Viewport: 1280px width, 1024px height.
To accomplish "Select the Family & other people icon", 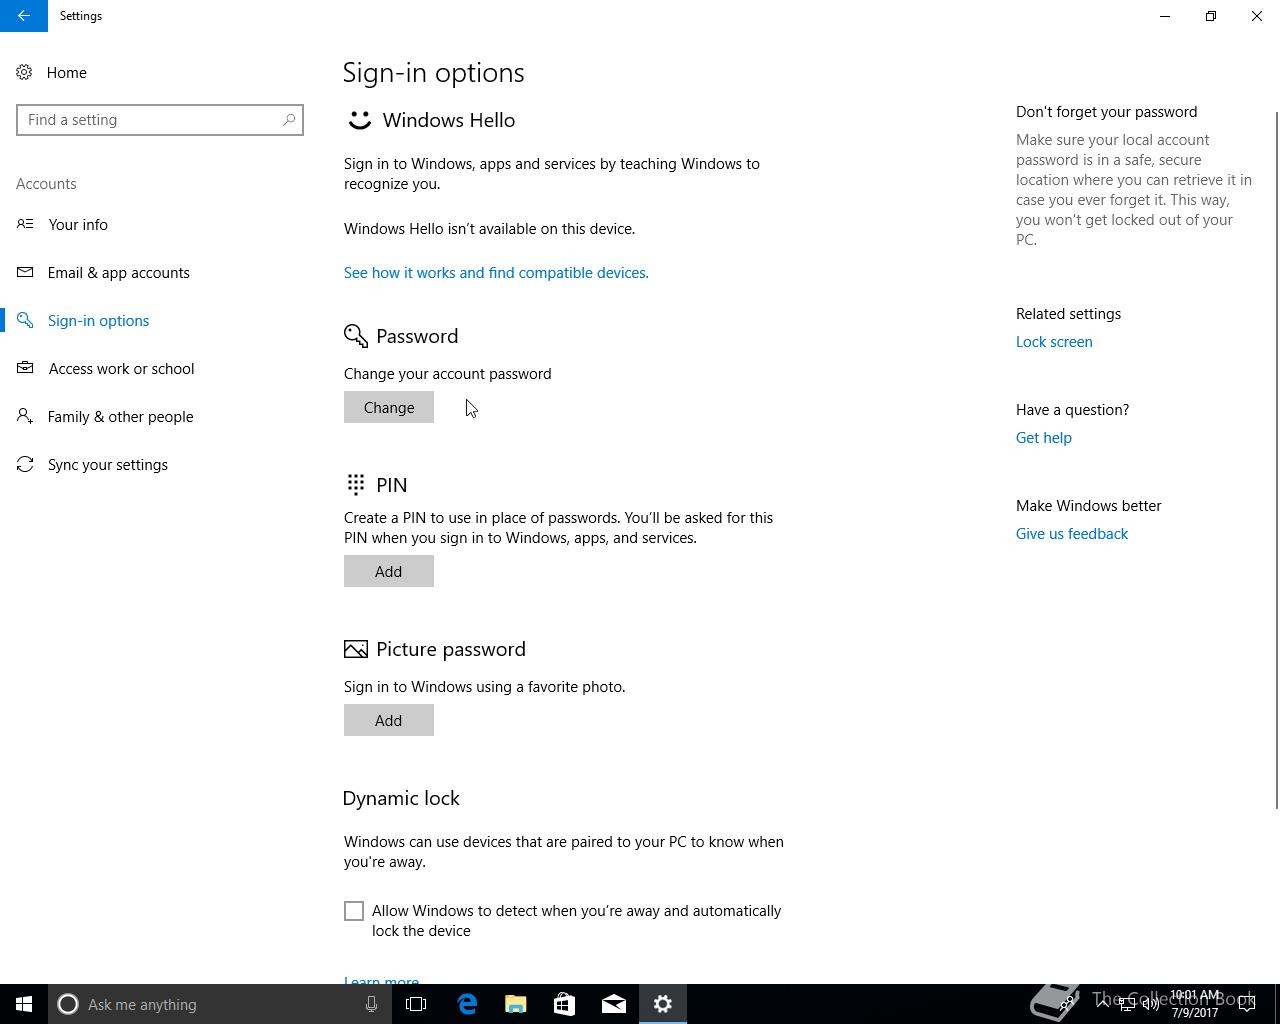I will (x=25, y=417).
